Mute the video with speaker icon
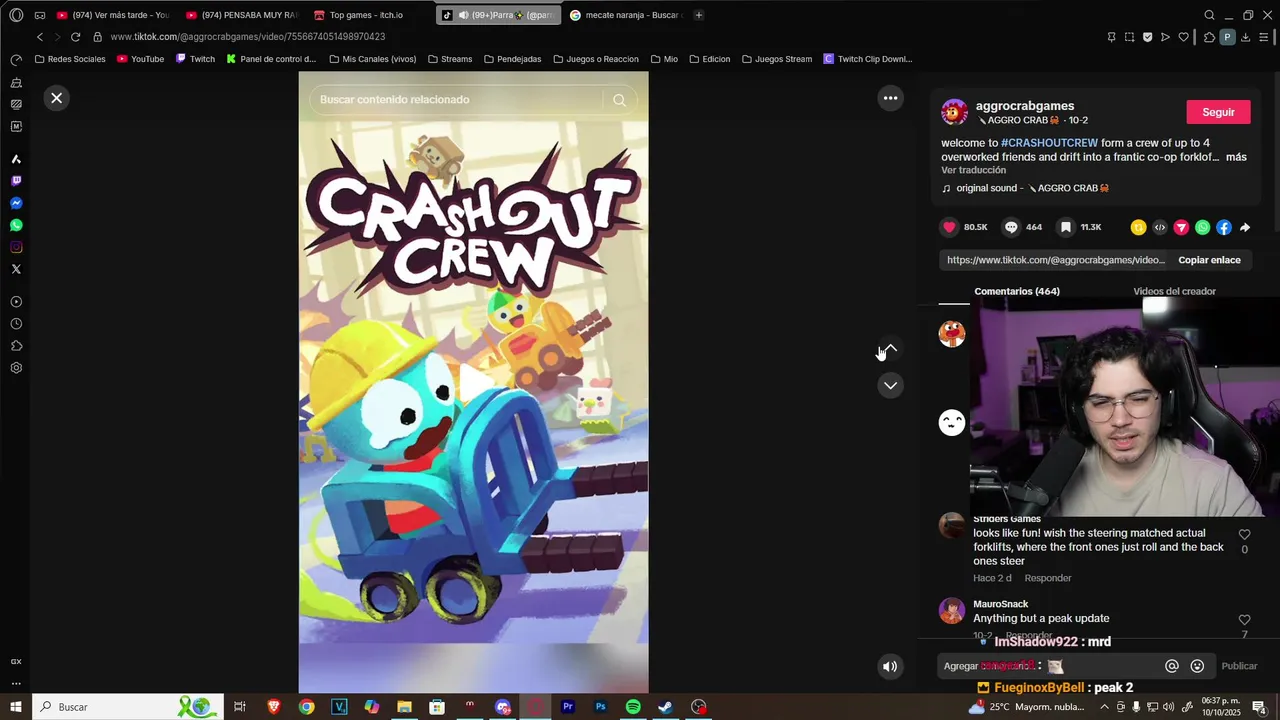Image resolution: width=1280 pixels, height=720 pixels. coord(890,666)
